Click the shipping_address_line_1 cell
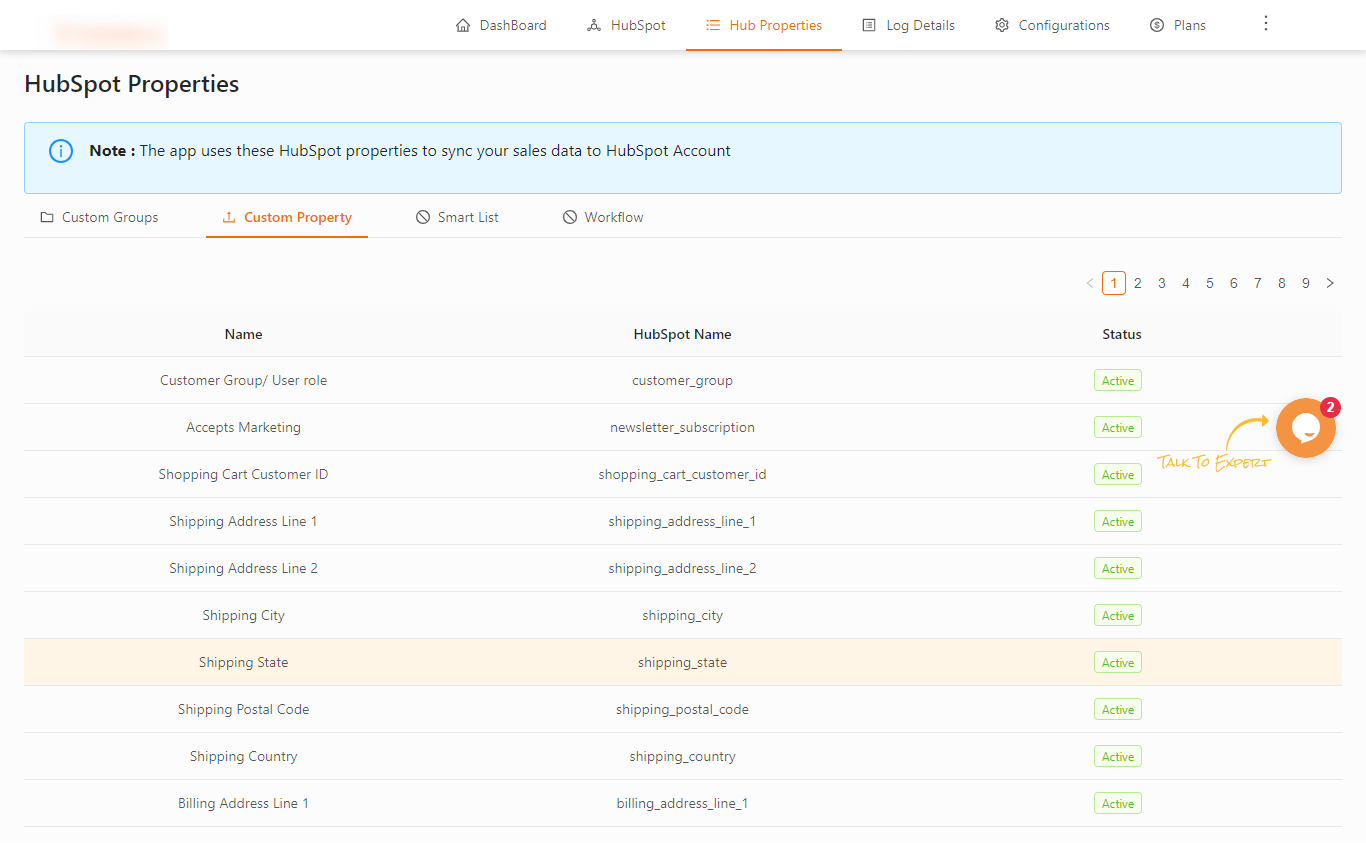Image resolution: width=1366 pixels, height=843 pixels. (682, 521)
